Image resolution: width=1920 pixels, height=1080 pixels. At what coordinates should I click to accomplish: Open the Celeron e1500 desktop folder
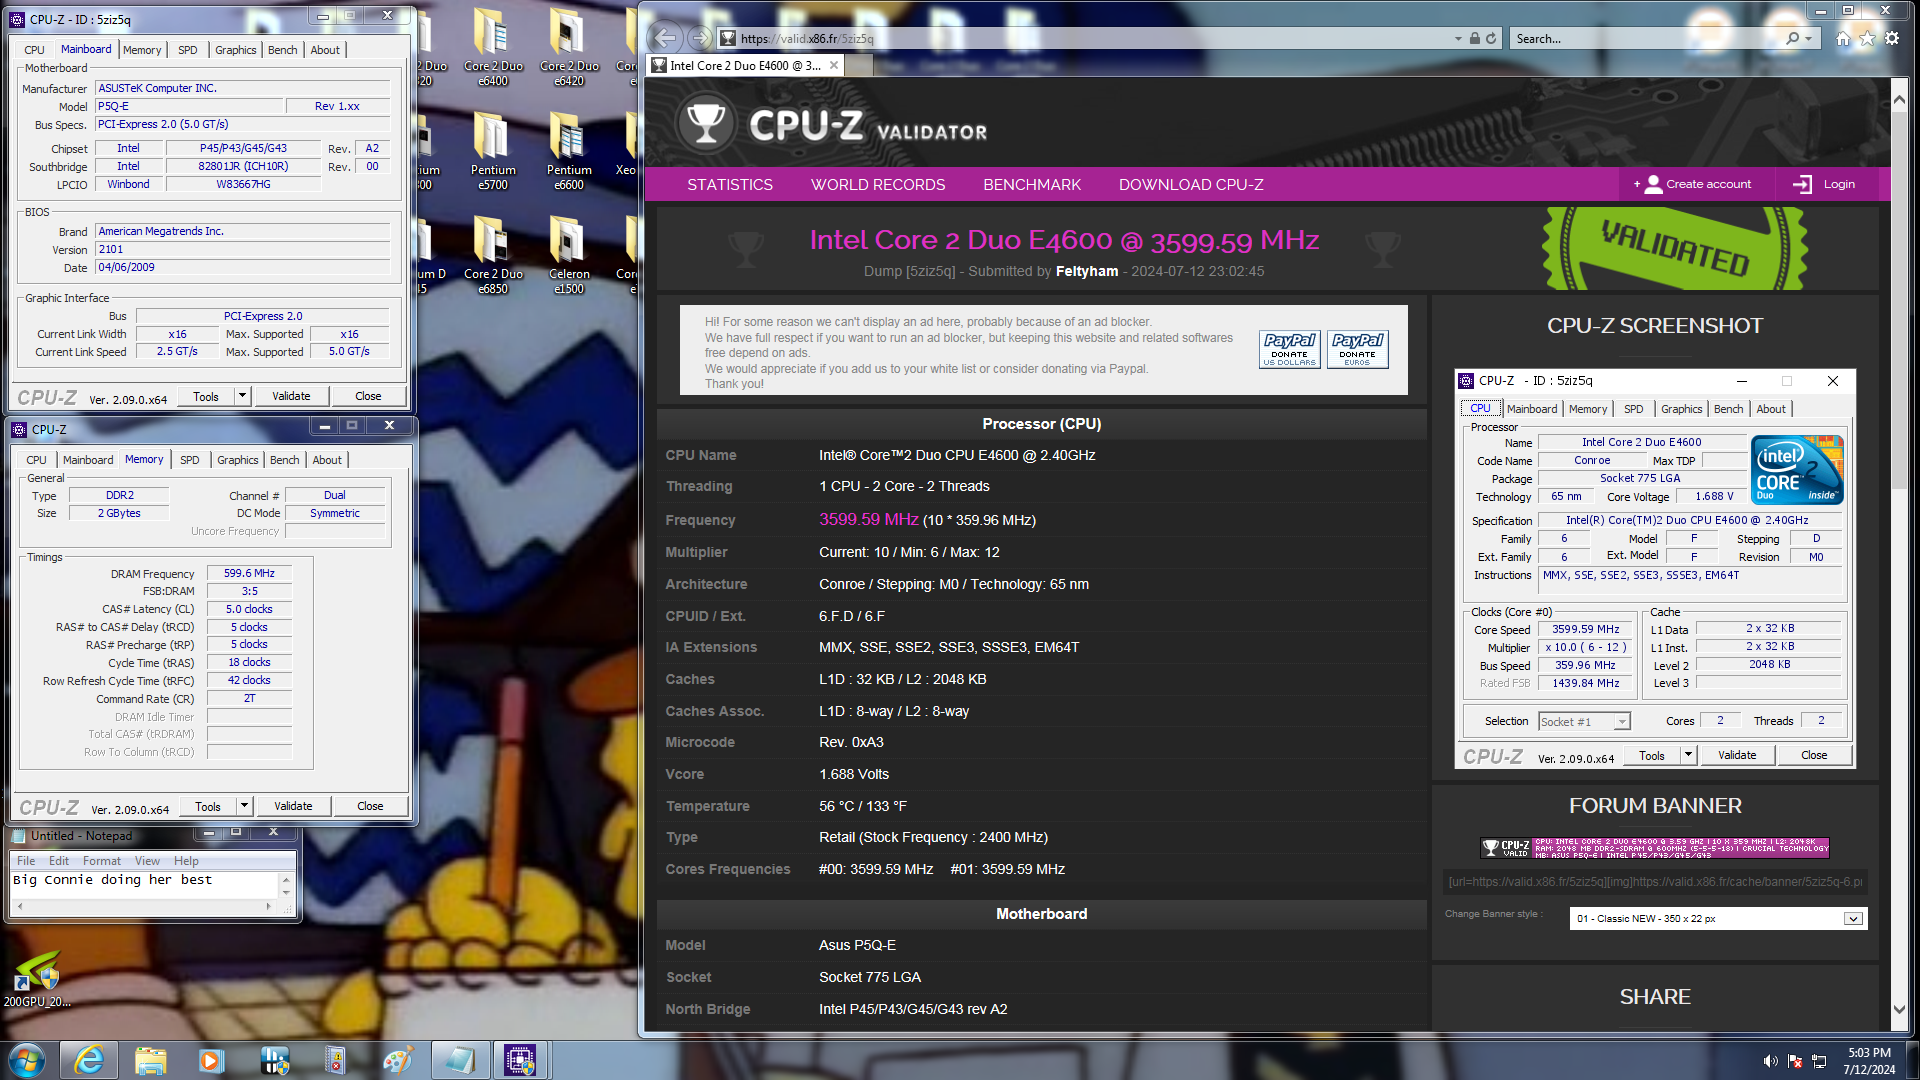click(x=569, y=255)
